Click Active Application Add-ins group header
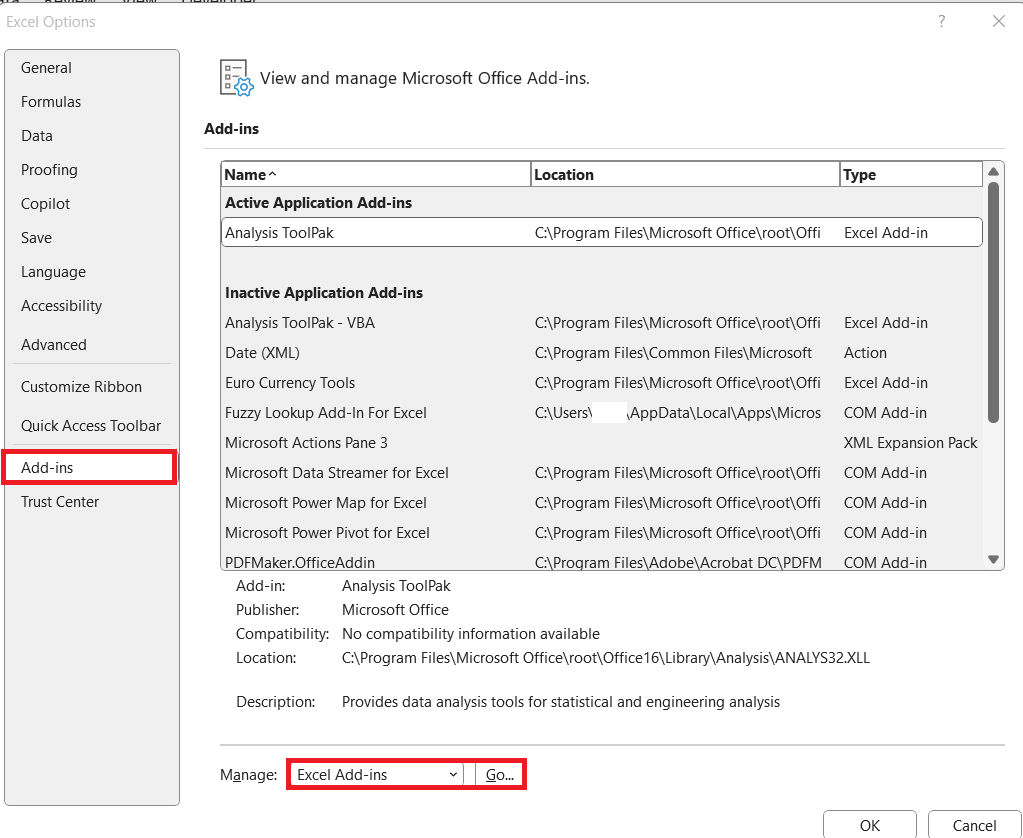The image size is (1023, 838). 318,203
